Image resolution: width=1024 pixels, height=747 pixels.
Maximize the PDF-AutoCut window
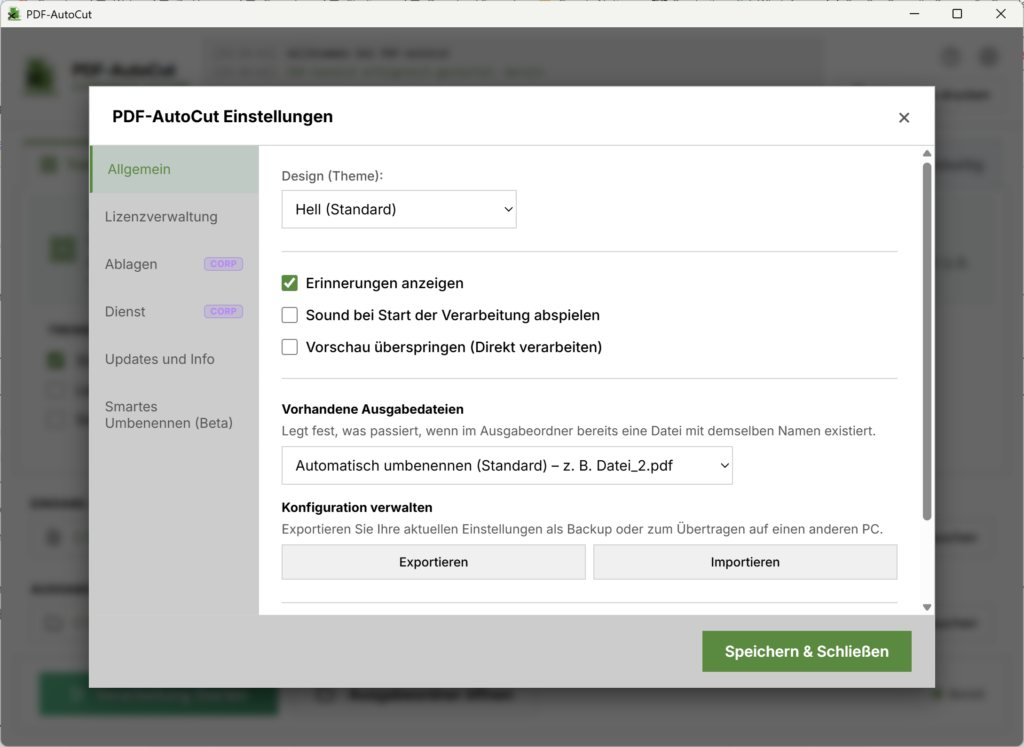click(x=957, y=14)
